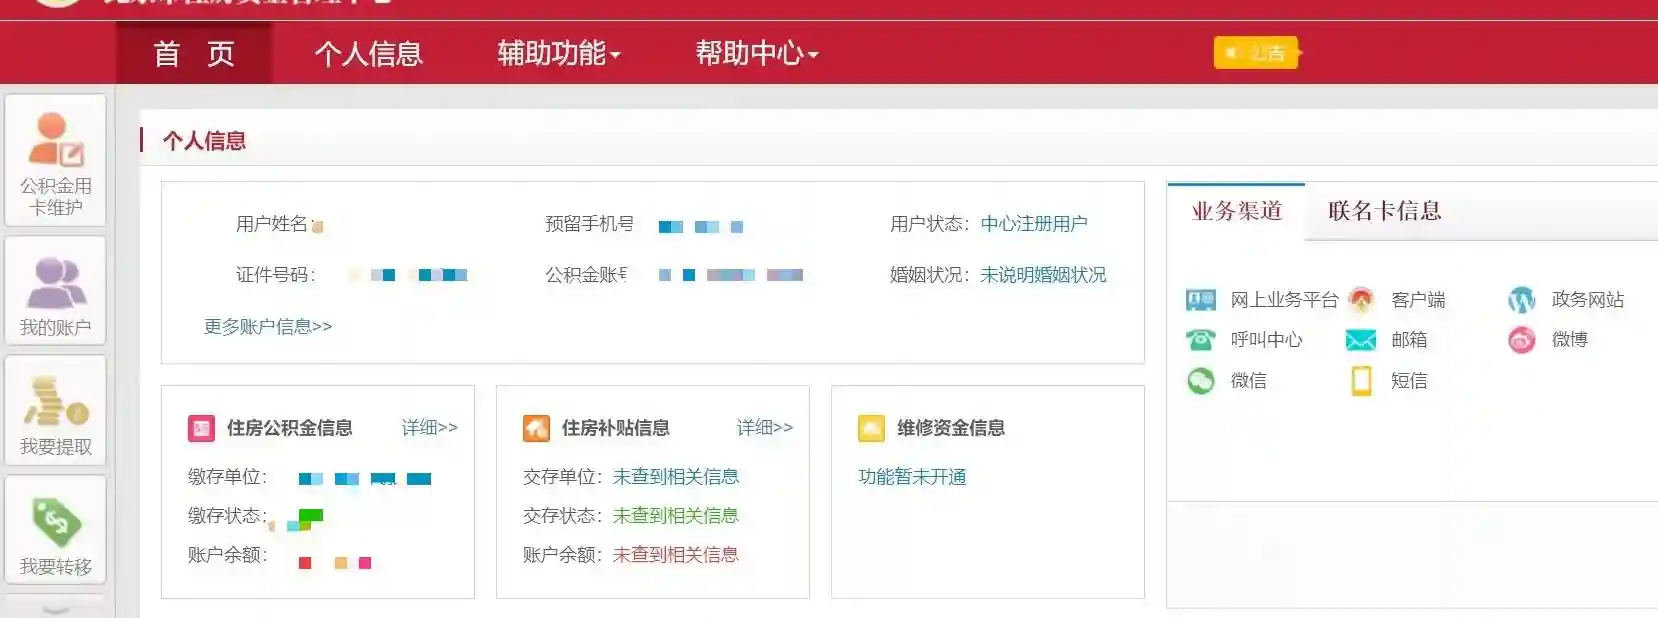Open 详细>> link for 住房补贴信息
Image resolution: width=1658 pixels, height=618 pixels.
(764, 428)
